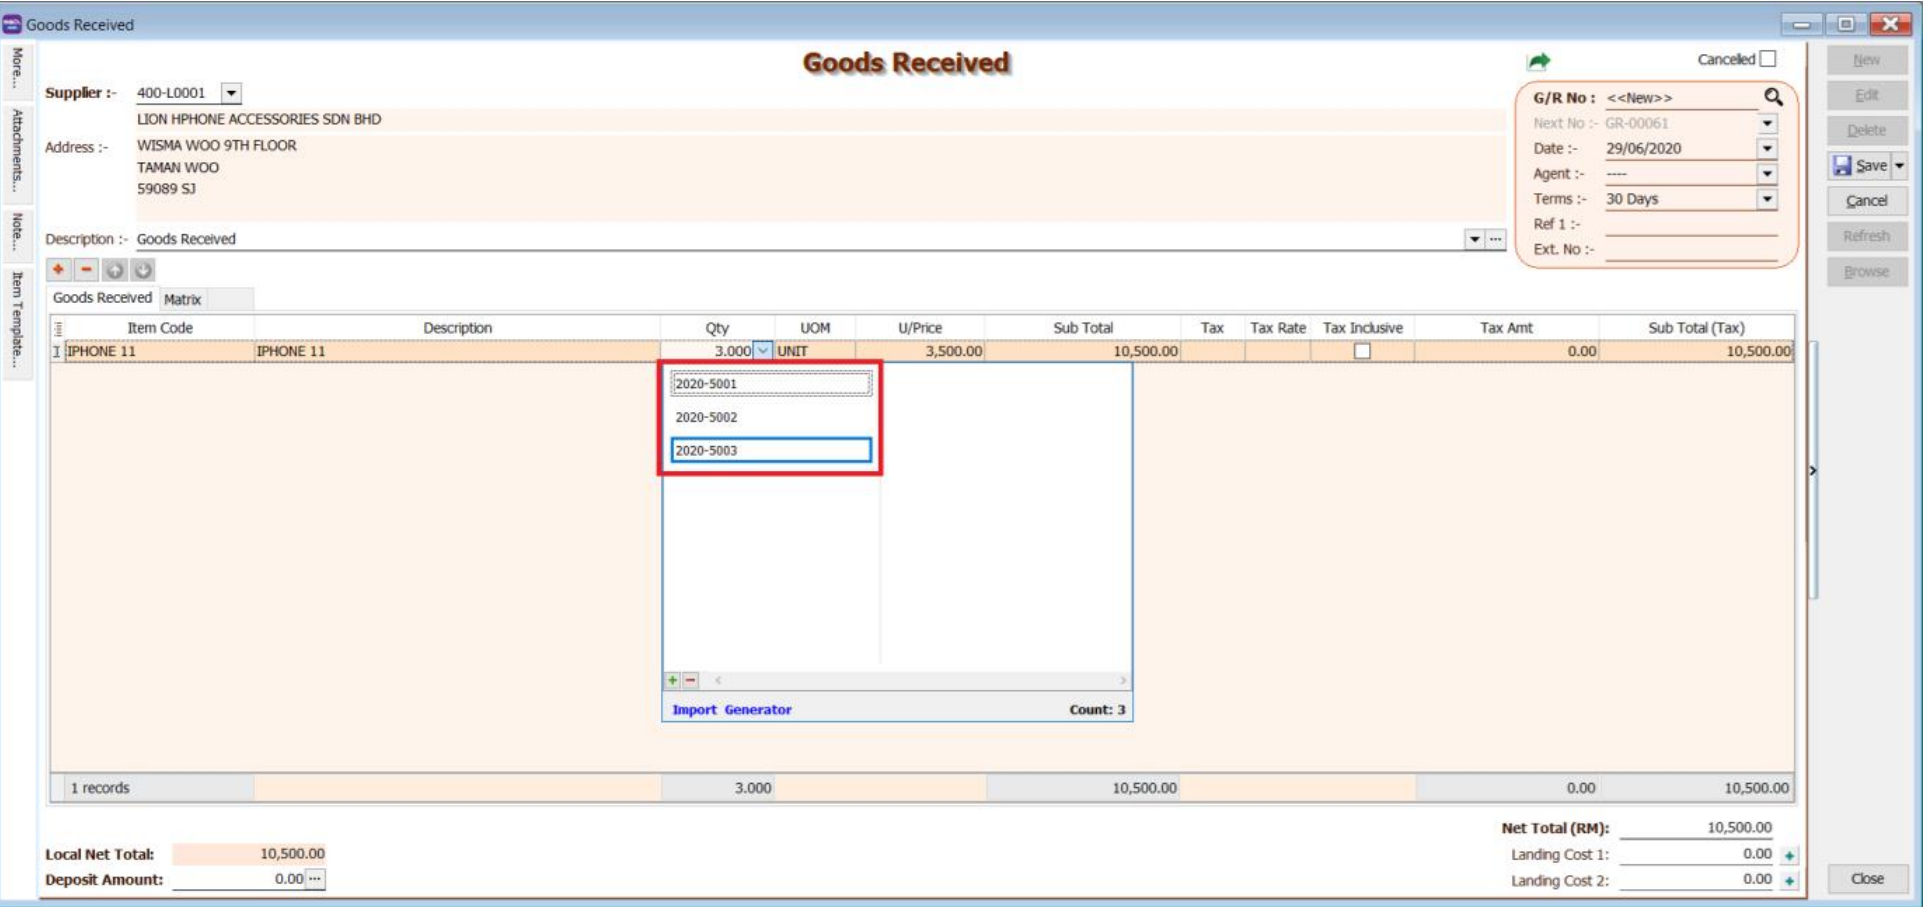Add serial number with green plus icon
This screenshot has width=1924, height=907.
[x=673, y=680]
